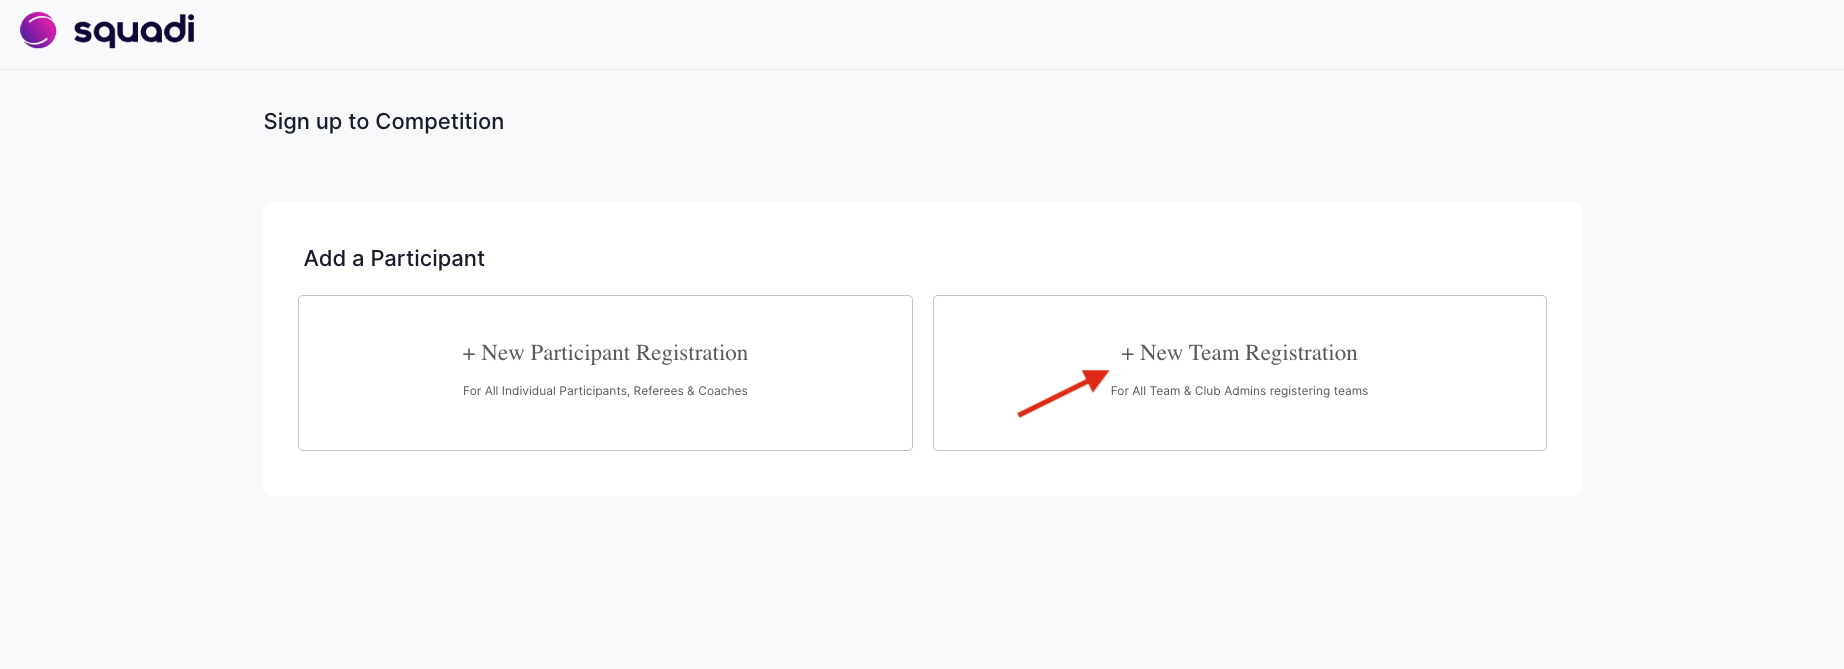Open New Team Registration
This screenshot has height=669, width=1844.
point(1240,373)
